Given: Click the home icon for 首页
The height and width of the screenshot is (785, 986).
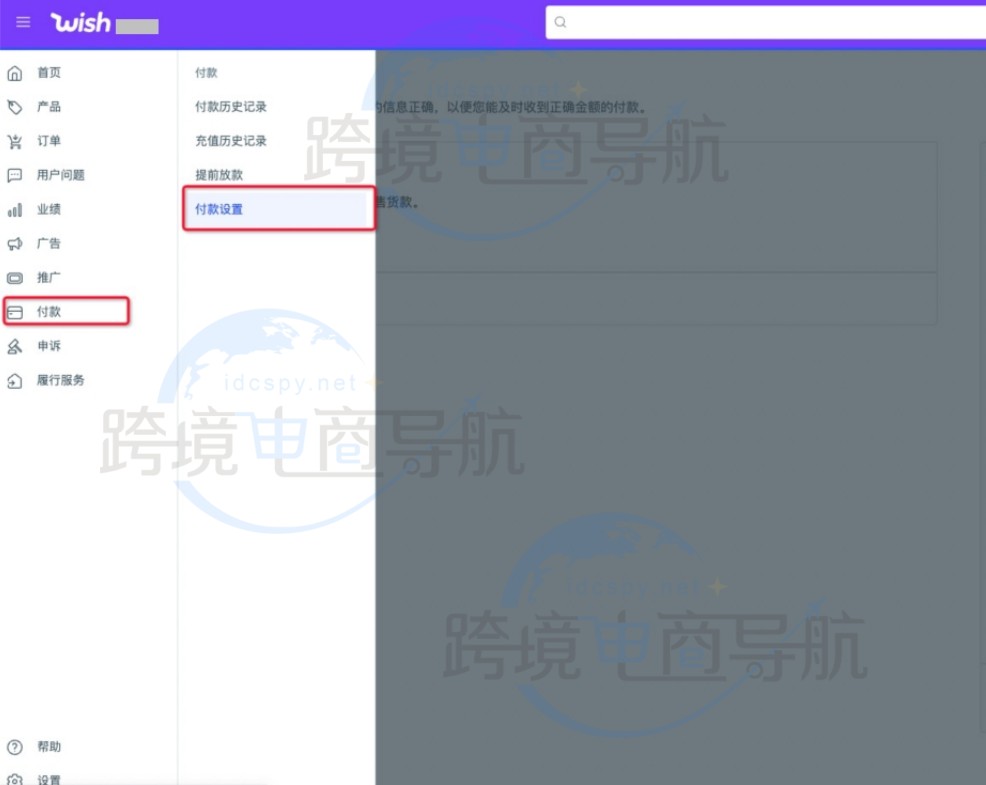Looking at the screenshot, I should click(x=15, y=73).
